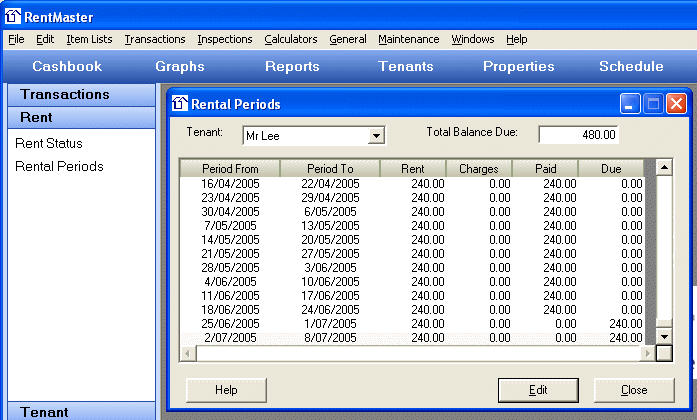
Task: Expand the Tenant sidebar section
Action: [x=79, y=411]
